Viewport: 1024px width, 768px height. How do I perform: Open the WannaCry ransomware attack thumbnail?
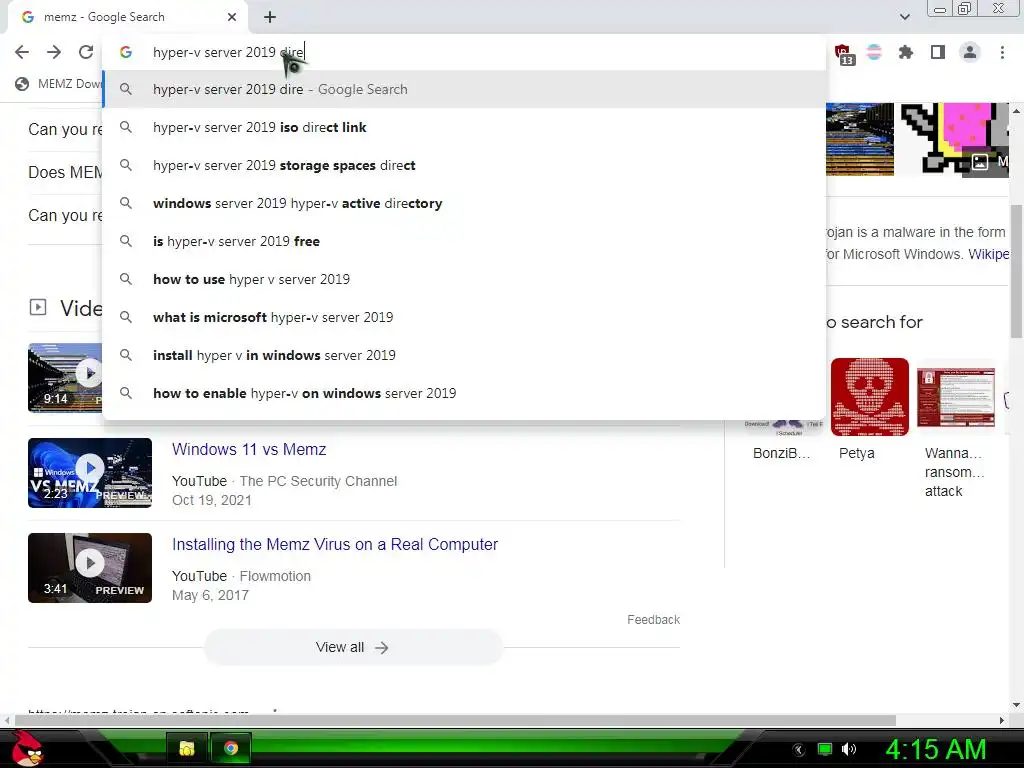tap(955, 396)
